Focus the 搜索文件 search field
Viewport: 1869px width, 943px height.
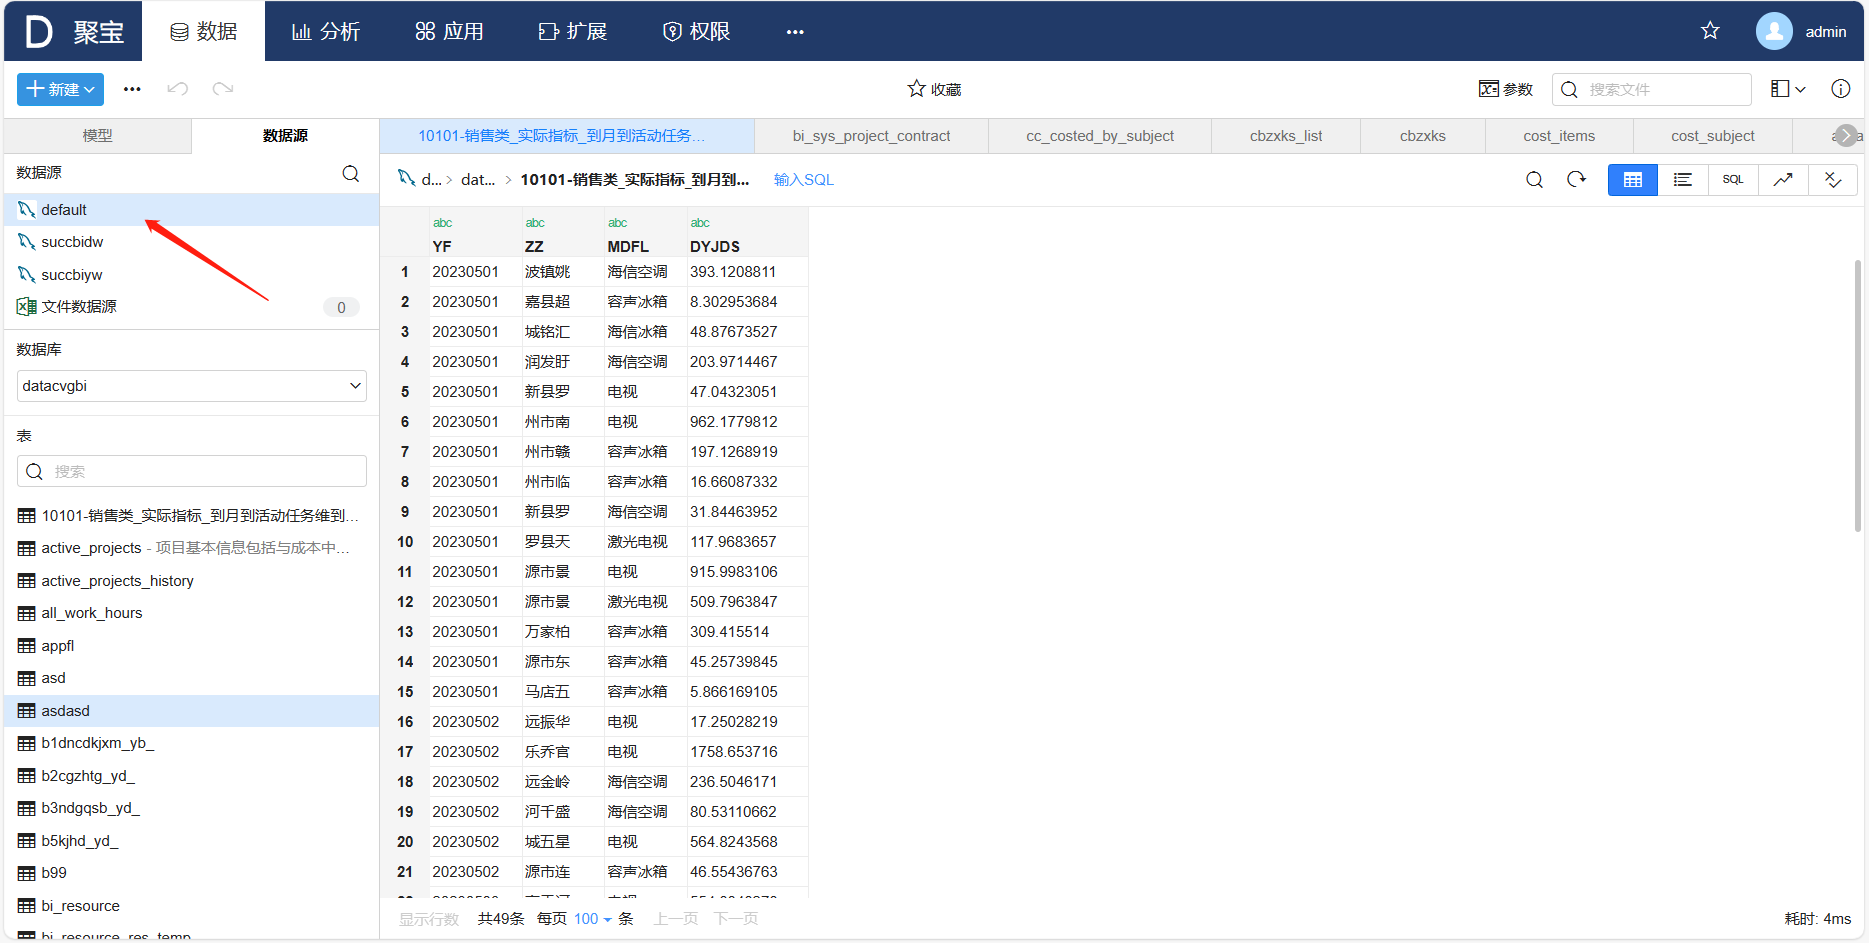pyautogui.click(x=1652, y=89)
